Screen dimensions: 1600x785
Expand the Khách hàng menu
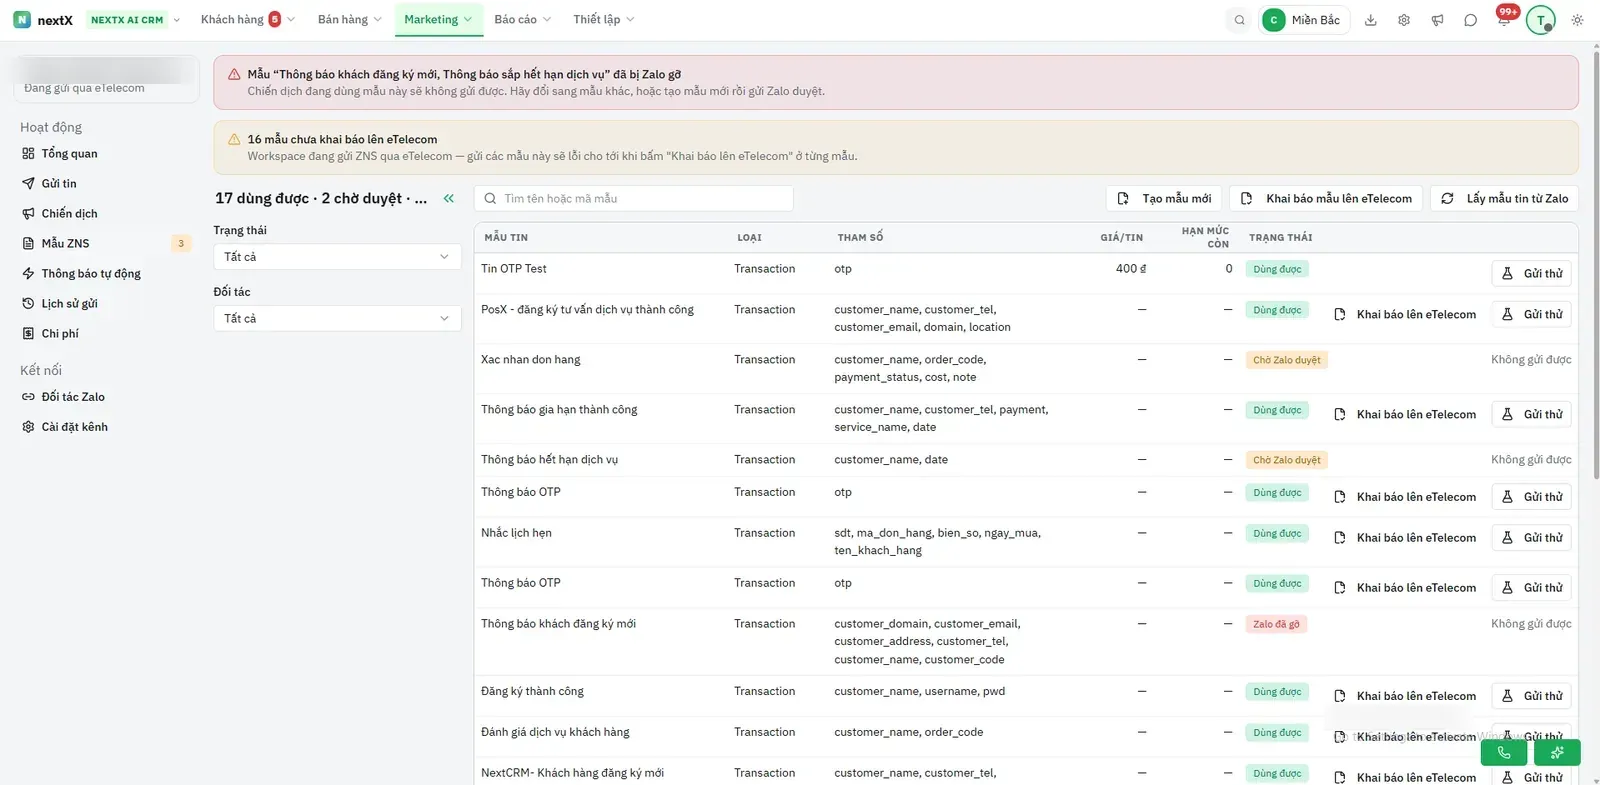(248, 20)
